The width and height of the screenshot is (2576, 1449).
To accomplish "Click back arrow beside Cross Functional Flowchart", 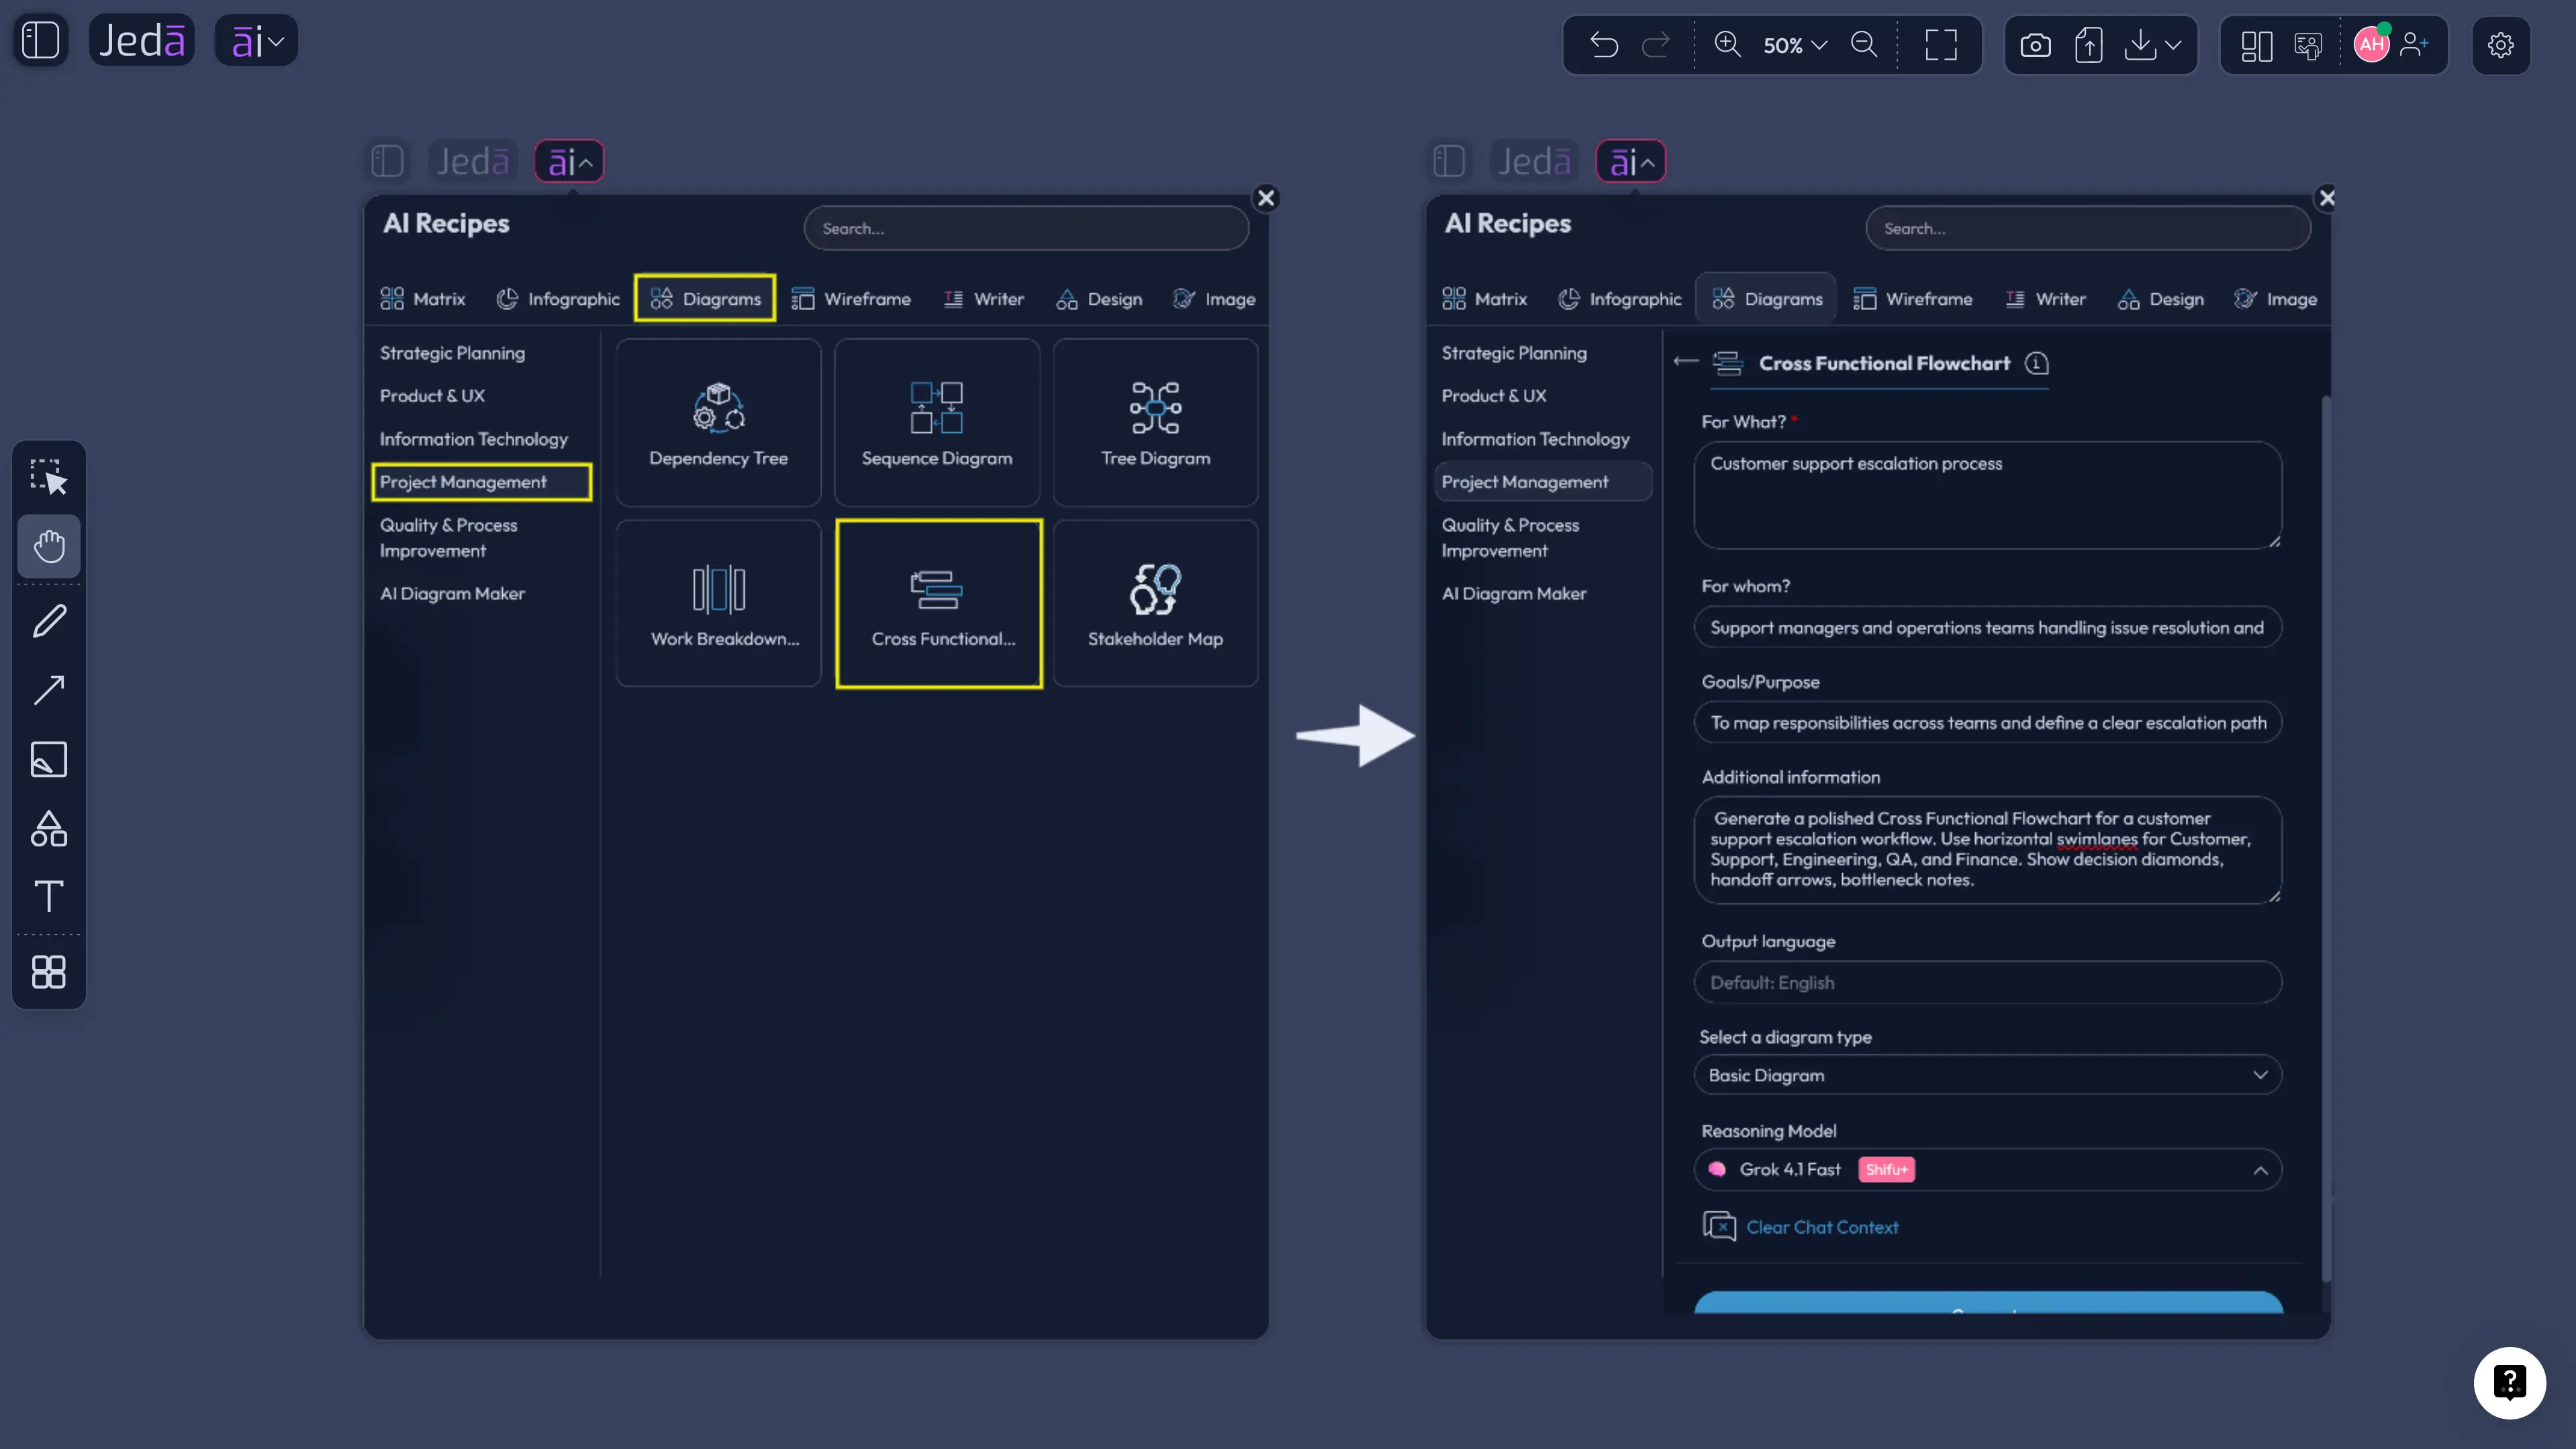I will [1686, 362].
